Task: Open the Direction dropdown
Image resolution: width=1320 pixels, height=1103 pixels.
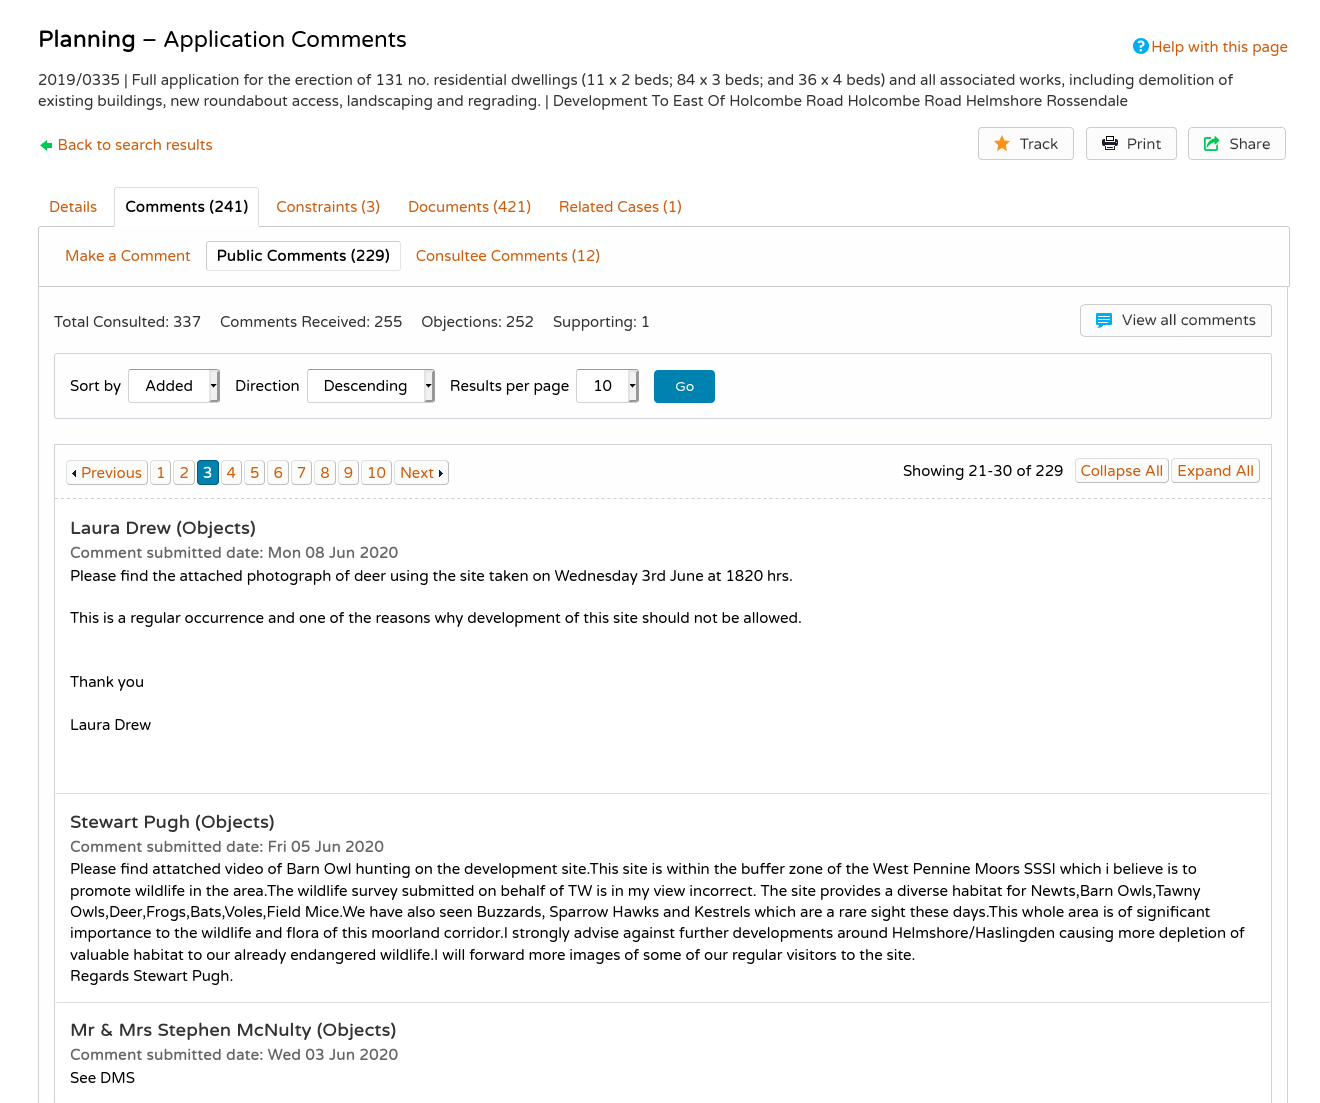Action: [x=370, y=386]
